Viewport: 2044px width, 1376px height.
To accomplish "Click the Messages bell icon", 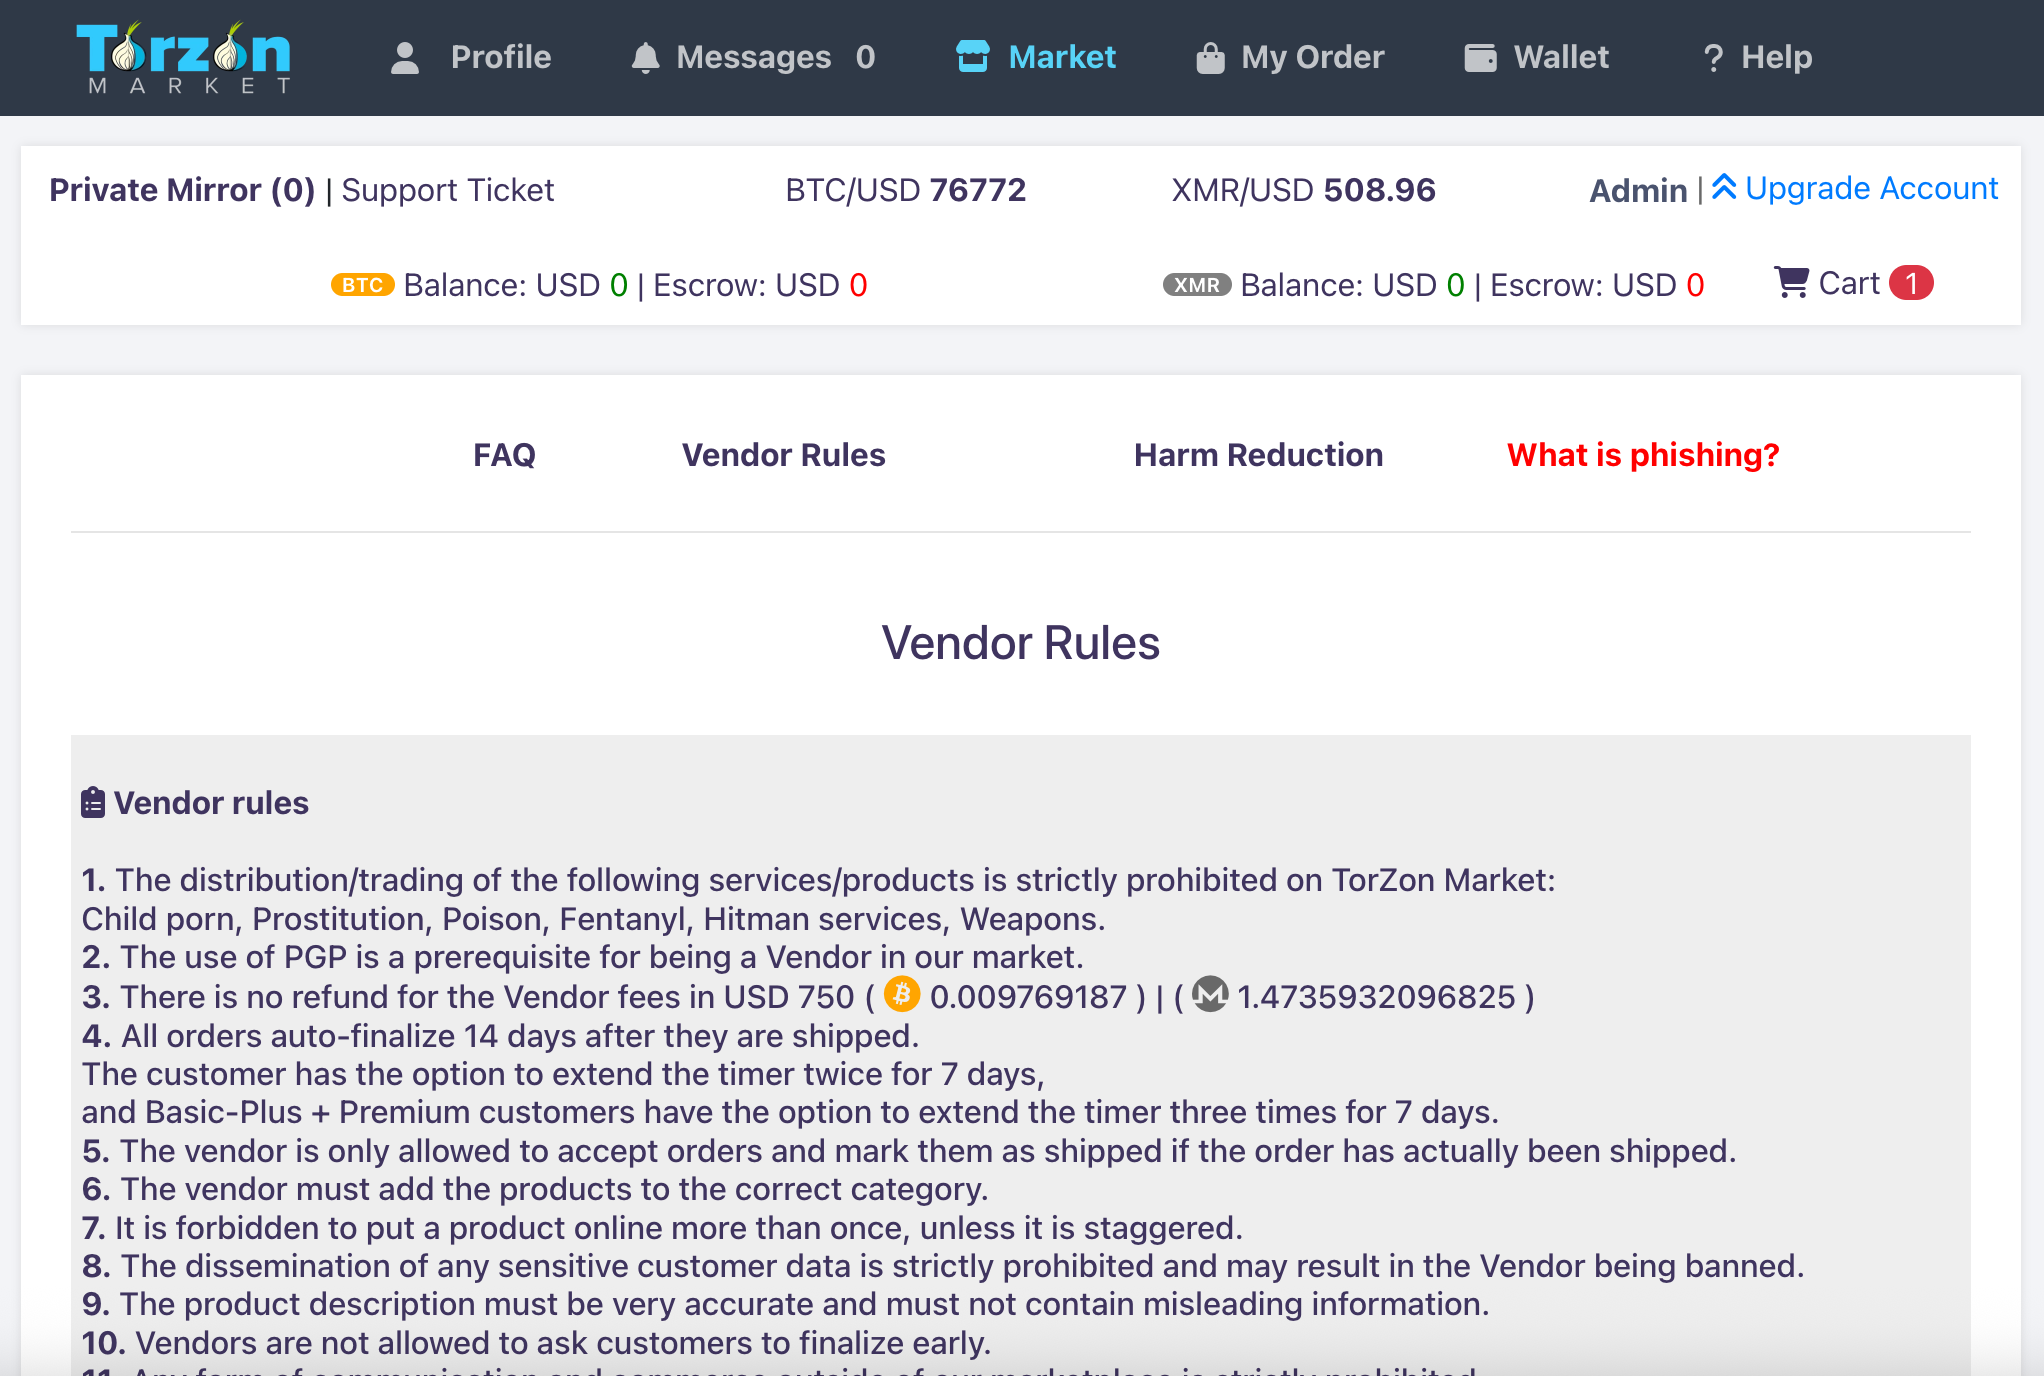I will [646, 58].
